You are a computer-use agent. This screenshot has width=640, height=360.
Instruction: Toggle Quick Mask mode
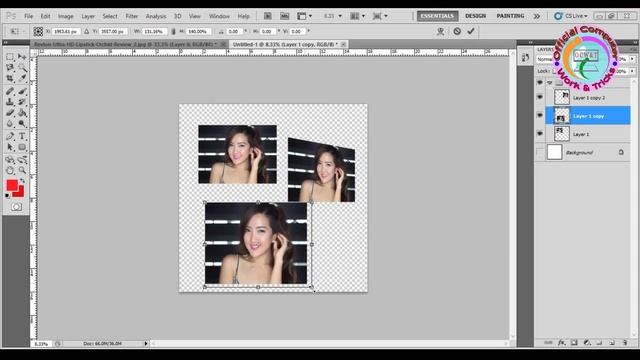coord(16,207)
